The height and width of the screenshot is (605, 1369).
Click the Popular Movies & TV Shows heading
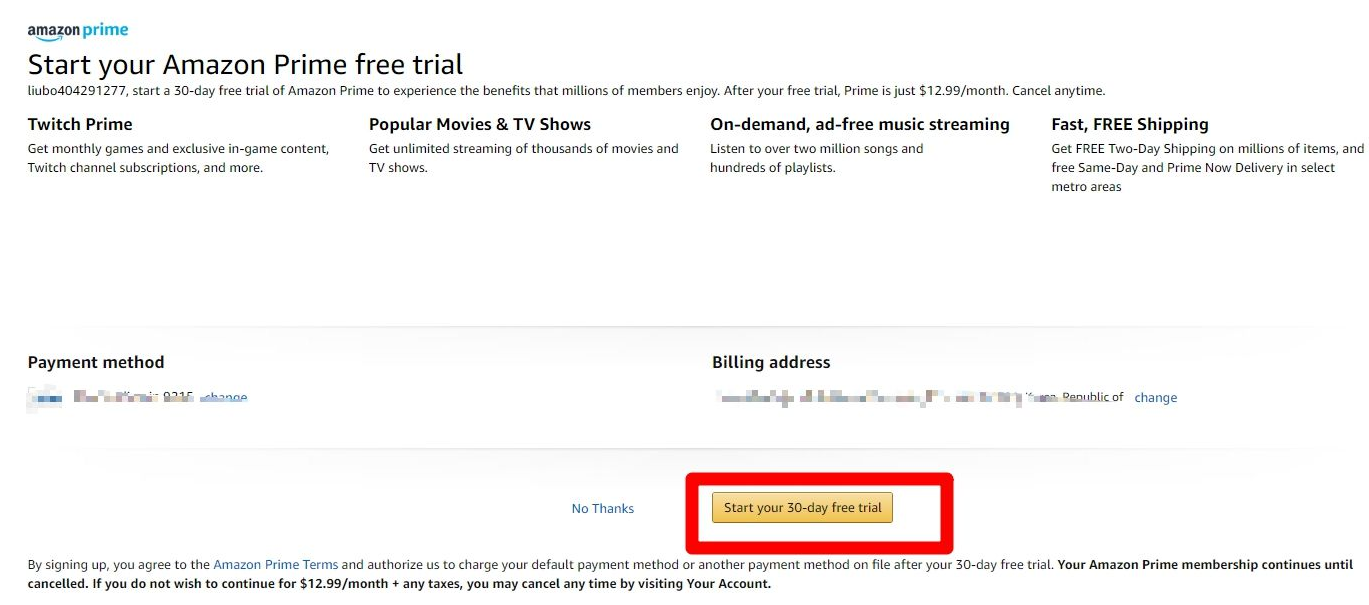479,124
